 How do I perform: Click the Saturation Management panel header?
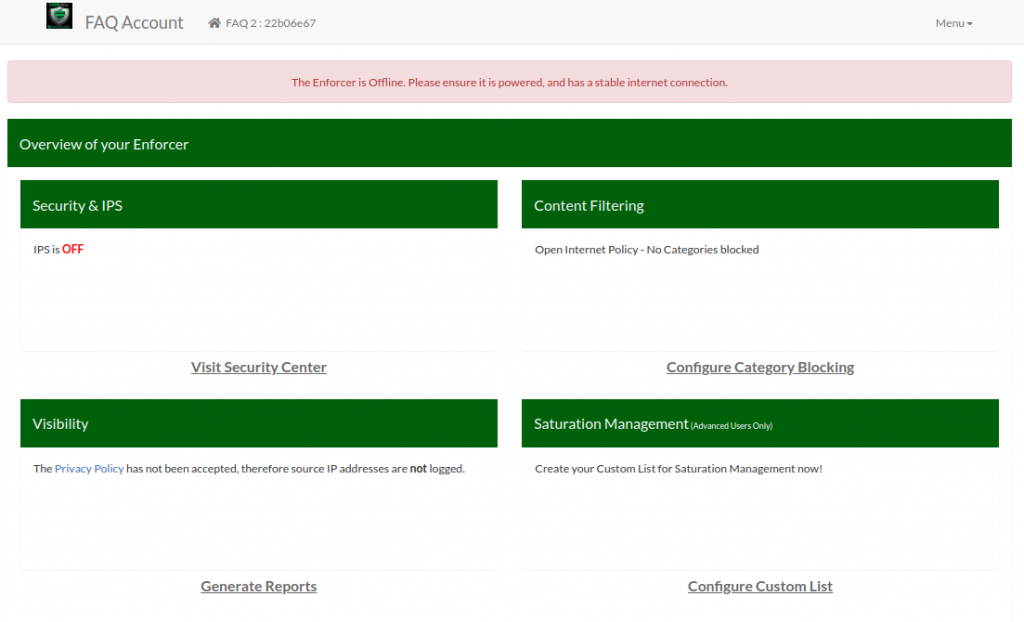click(760, 423)
